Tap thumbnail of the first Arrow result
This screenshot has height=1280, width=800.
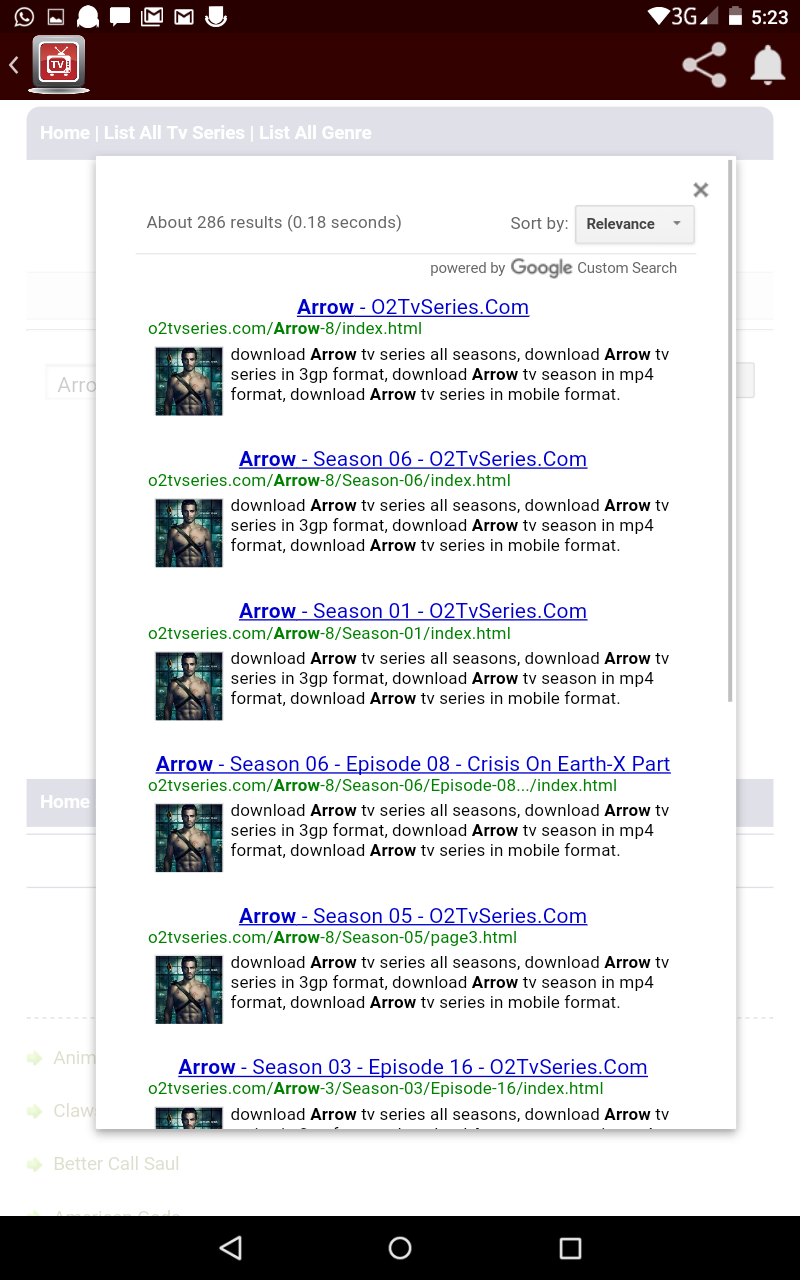[x=189, y=381]
